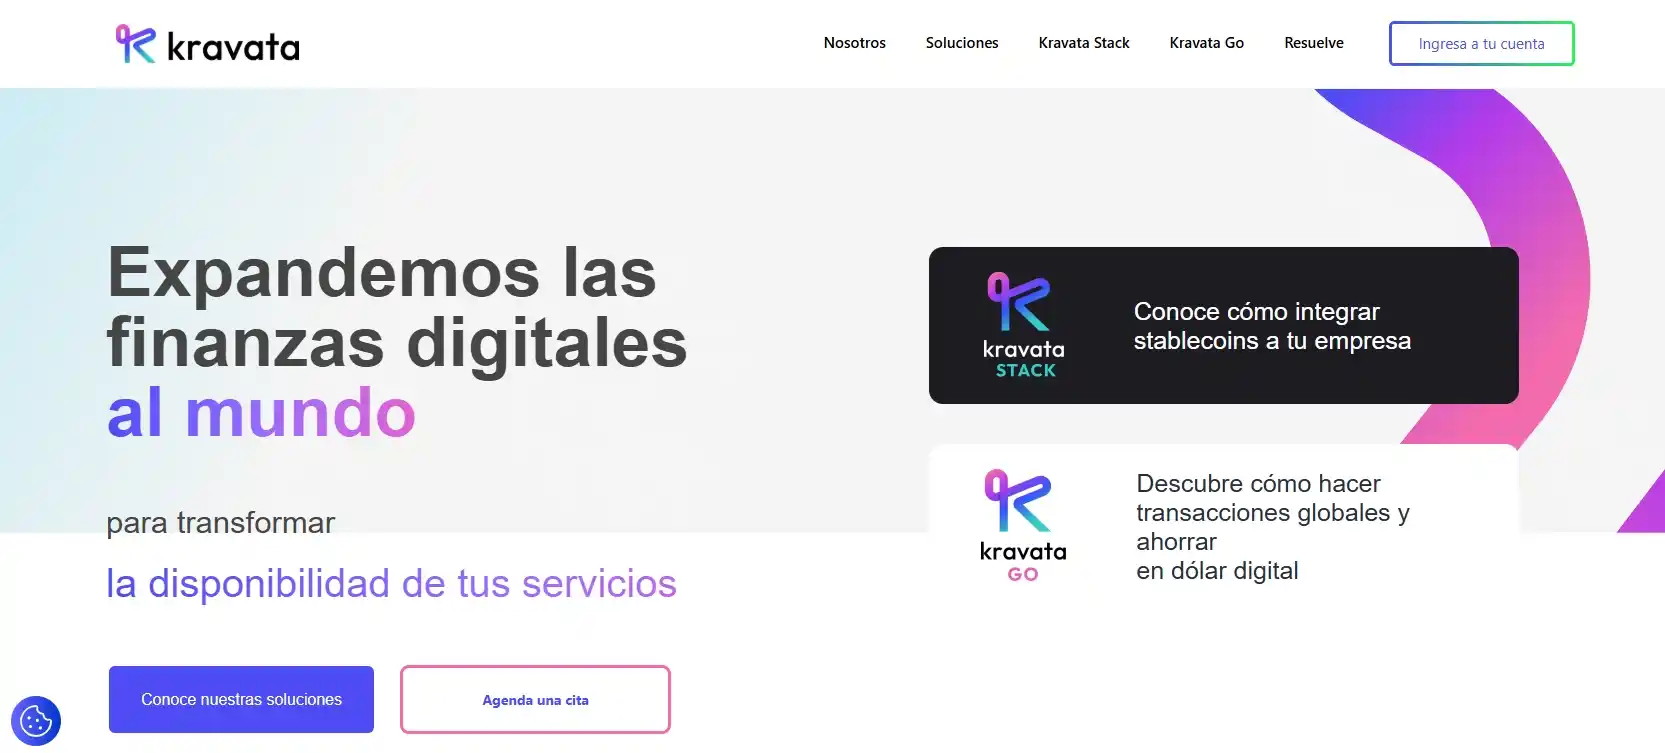Open the Nosotros menu item
The height and width of the screenshot is (753, 1665).
pos(854,43)
